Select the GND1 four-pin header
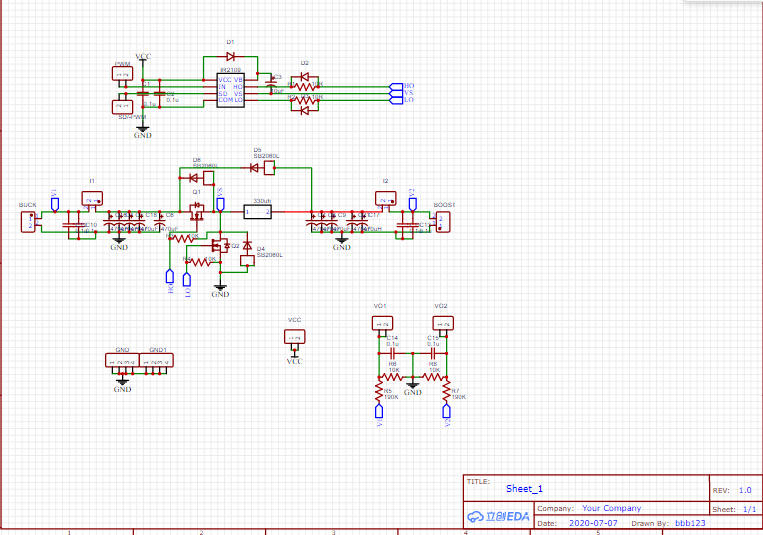 tap(156, 360)
